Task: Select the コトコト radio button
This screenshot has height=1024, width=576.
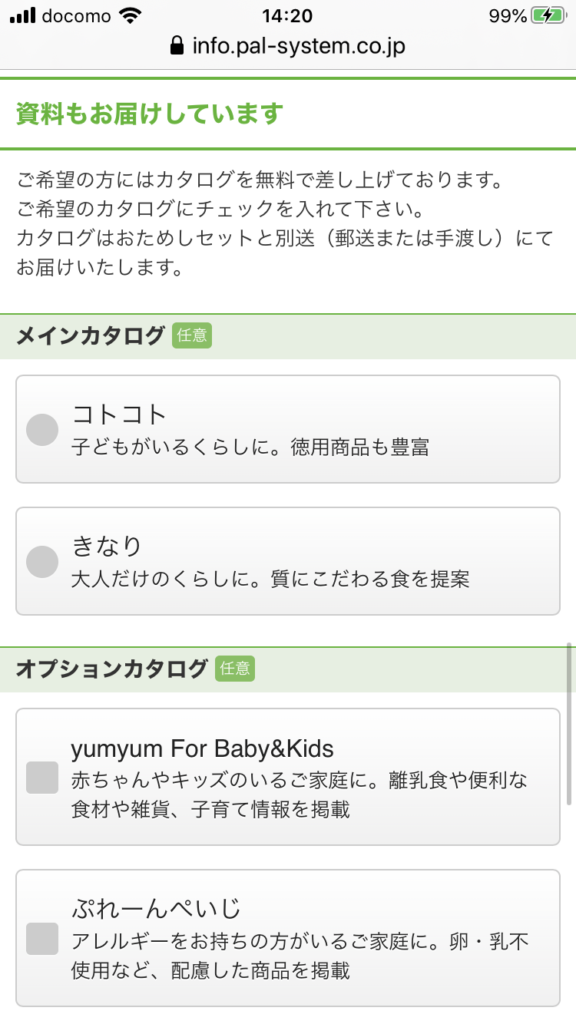Action: click(42, 430)
